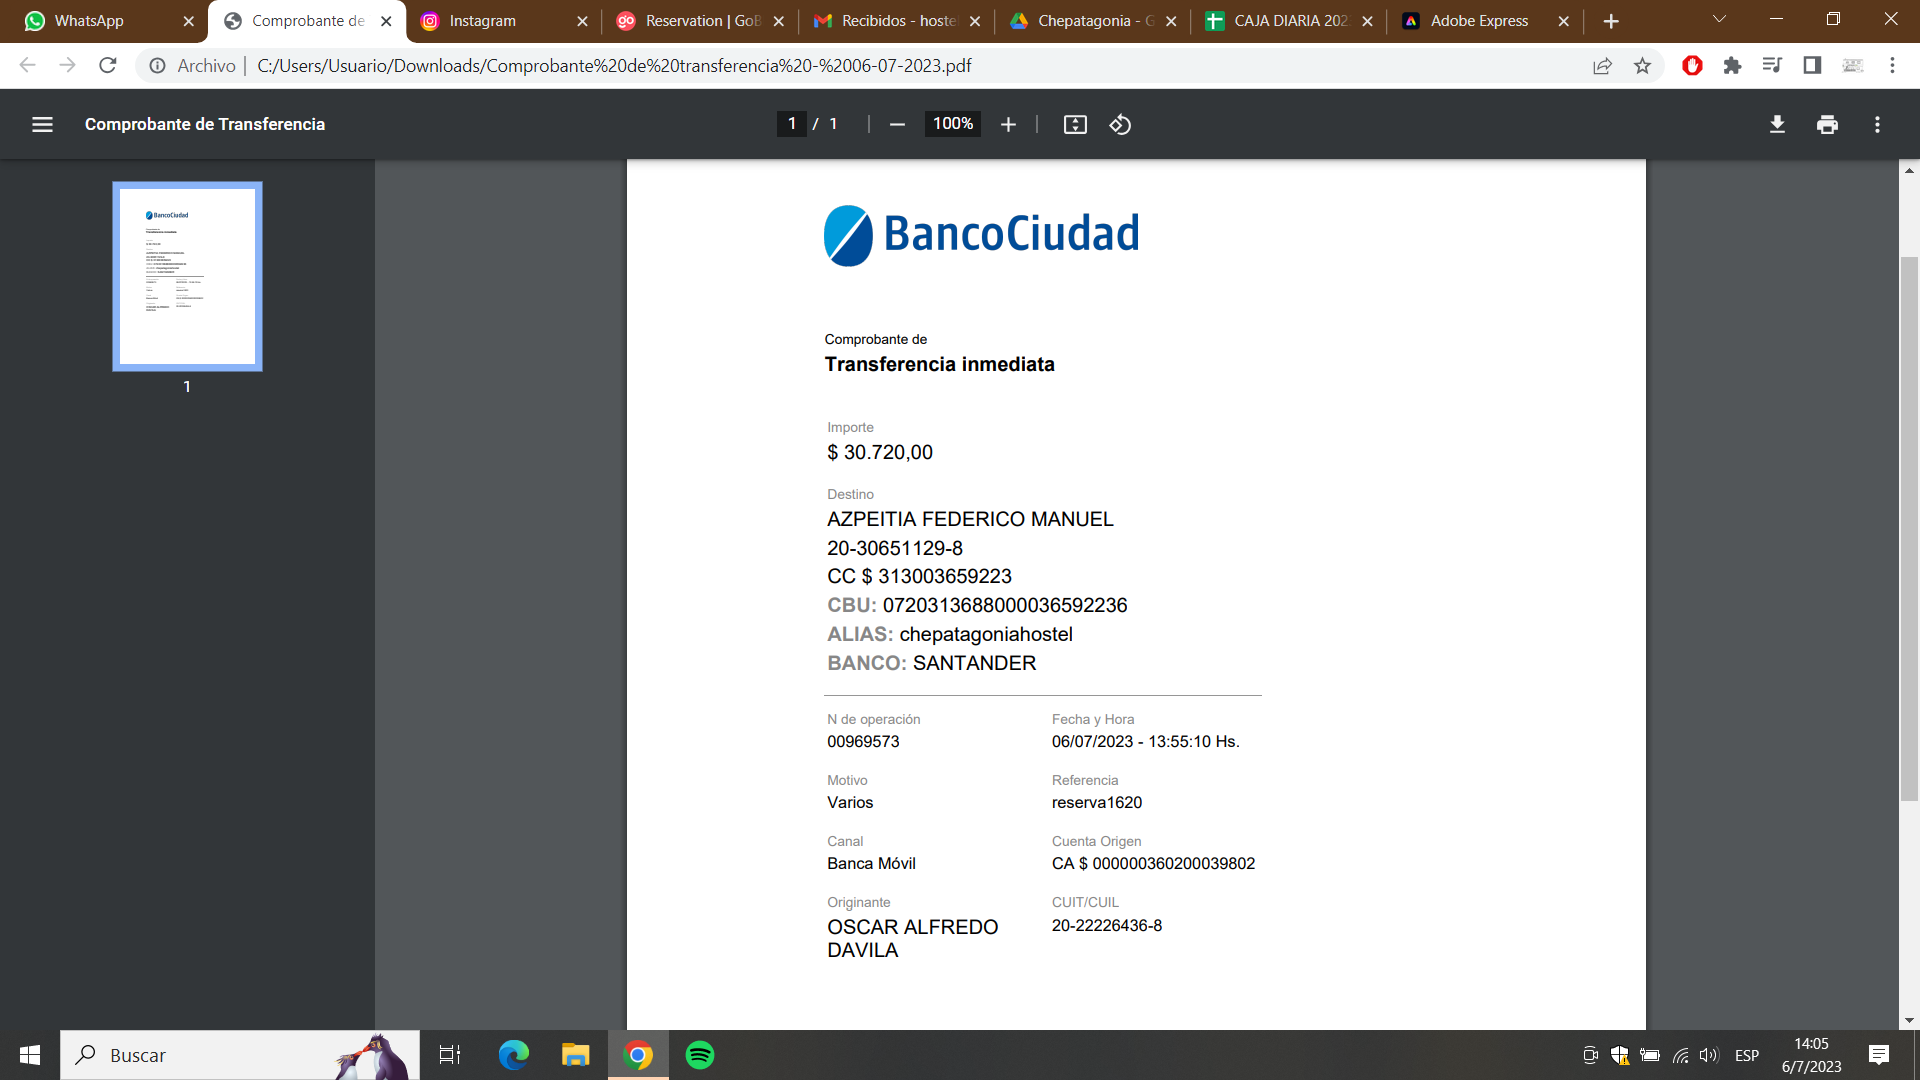Click the zoom percentage field
Screen dimensions: 1920x1080
point(952,124)
